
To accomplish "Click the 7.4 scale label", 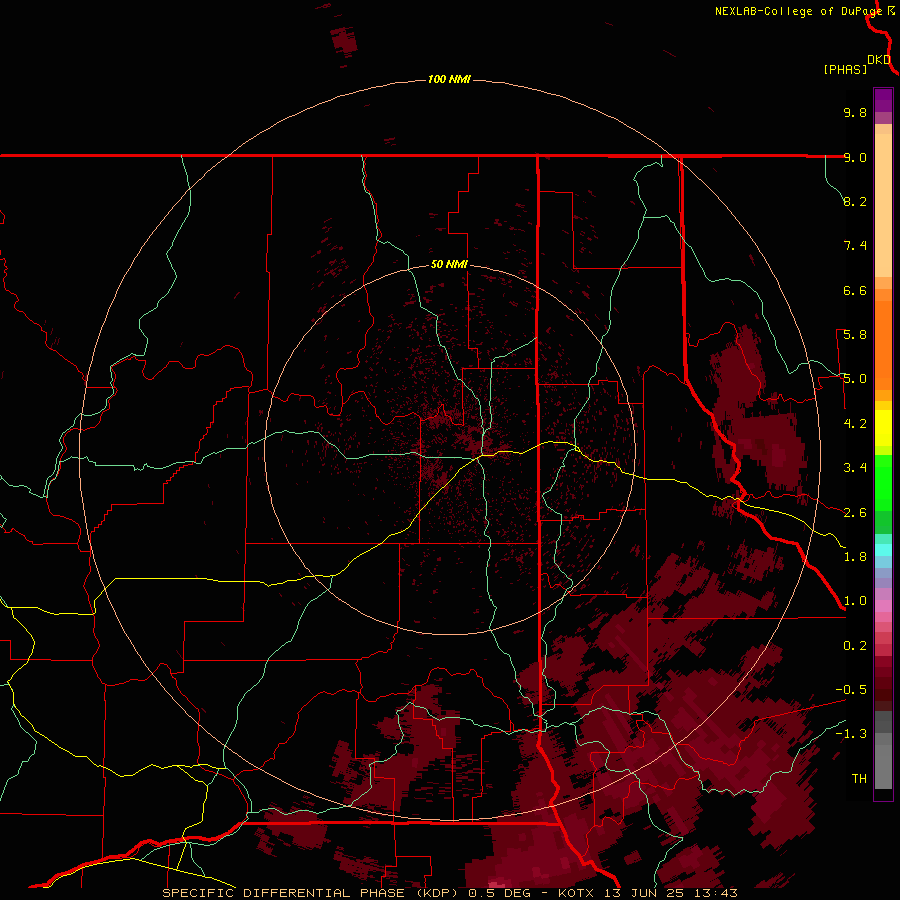I will [855, 246].
